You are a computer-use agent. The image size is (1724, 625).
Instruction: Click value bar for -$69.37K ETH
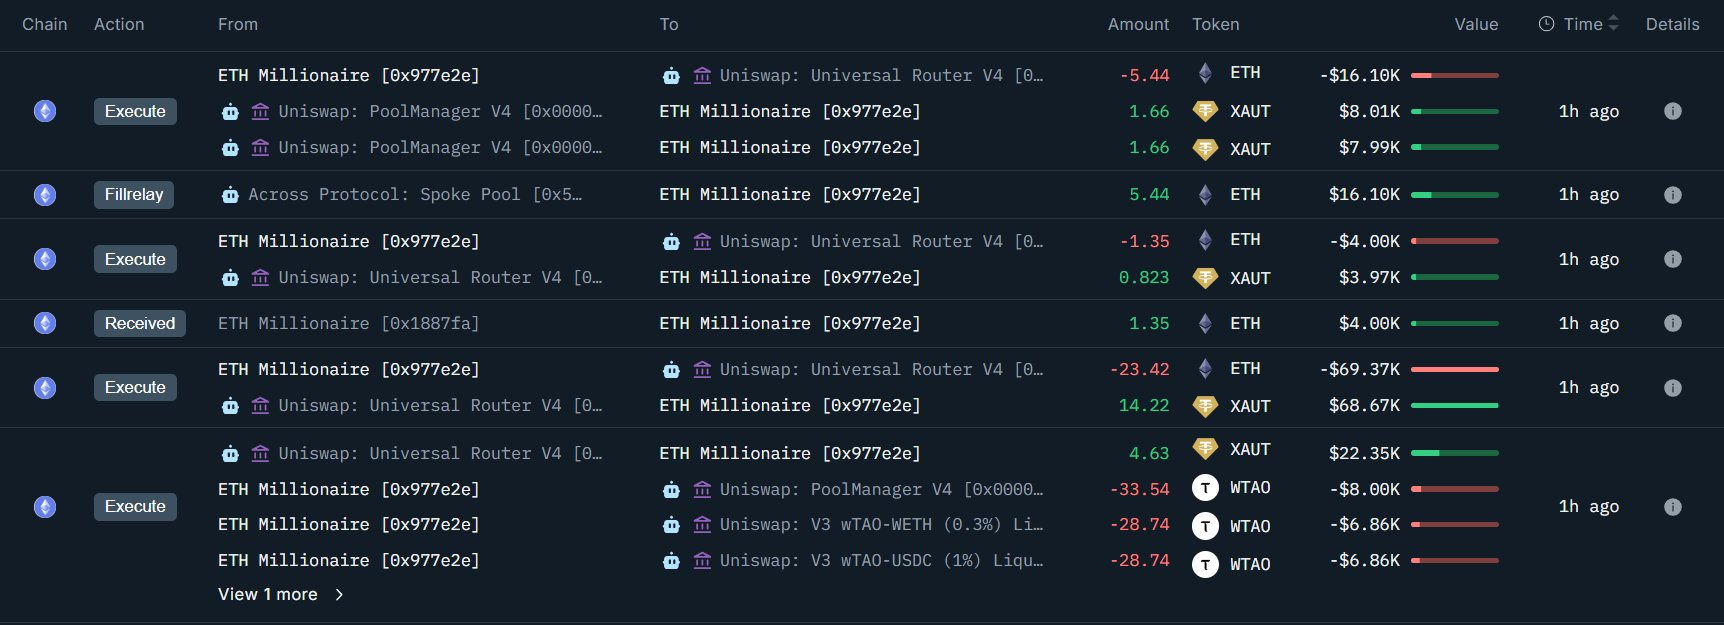coord(1454,369)
